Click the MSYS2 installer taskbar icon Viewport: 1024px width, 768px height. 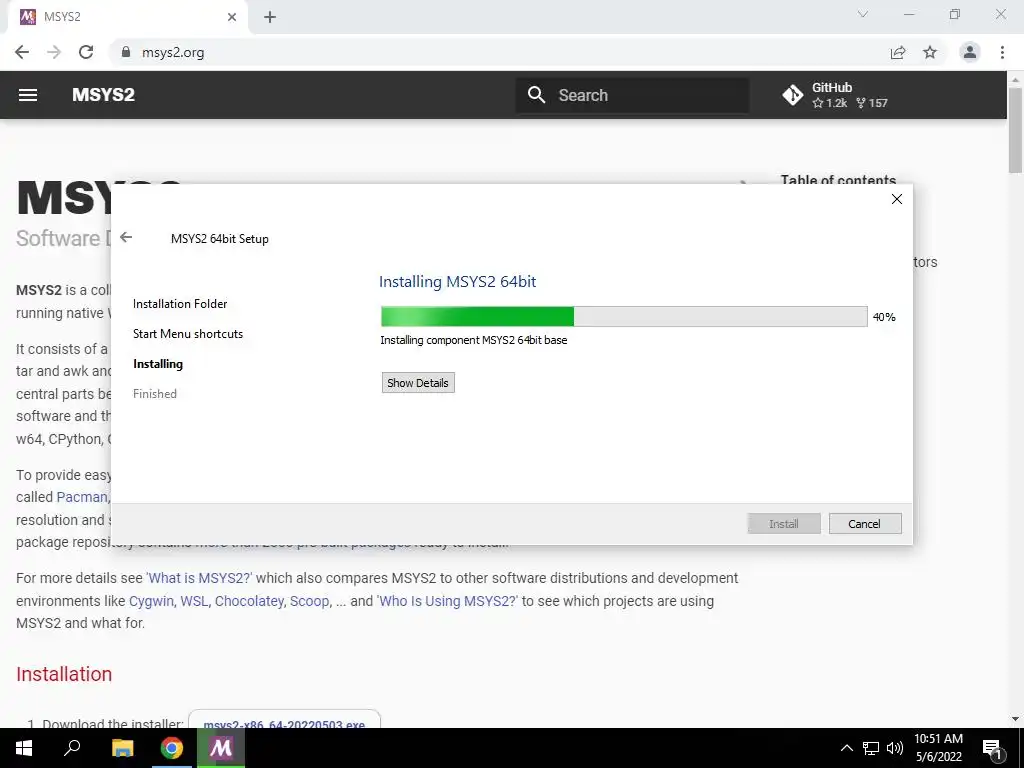[221, 748]
